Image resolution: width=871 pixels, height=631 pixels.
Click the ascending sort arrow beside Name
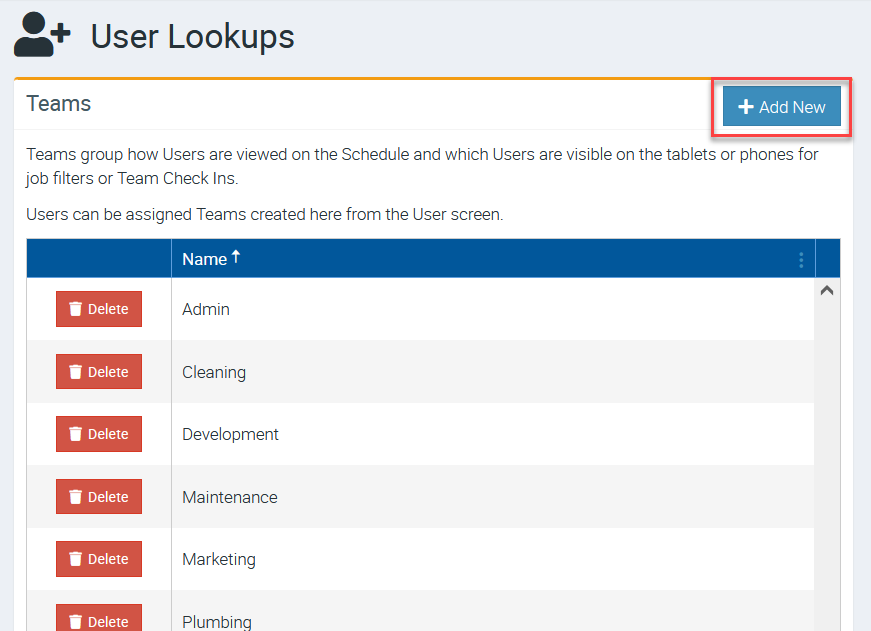pos(237,257)
